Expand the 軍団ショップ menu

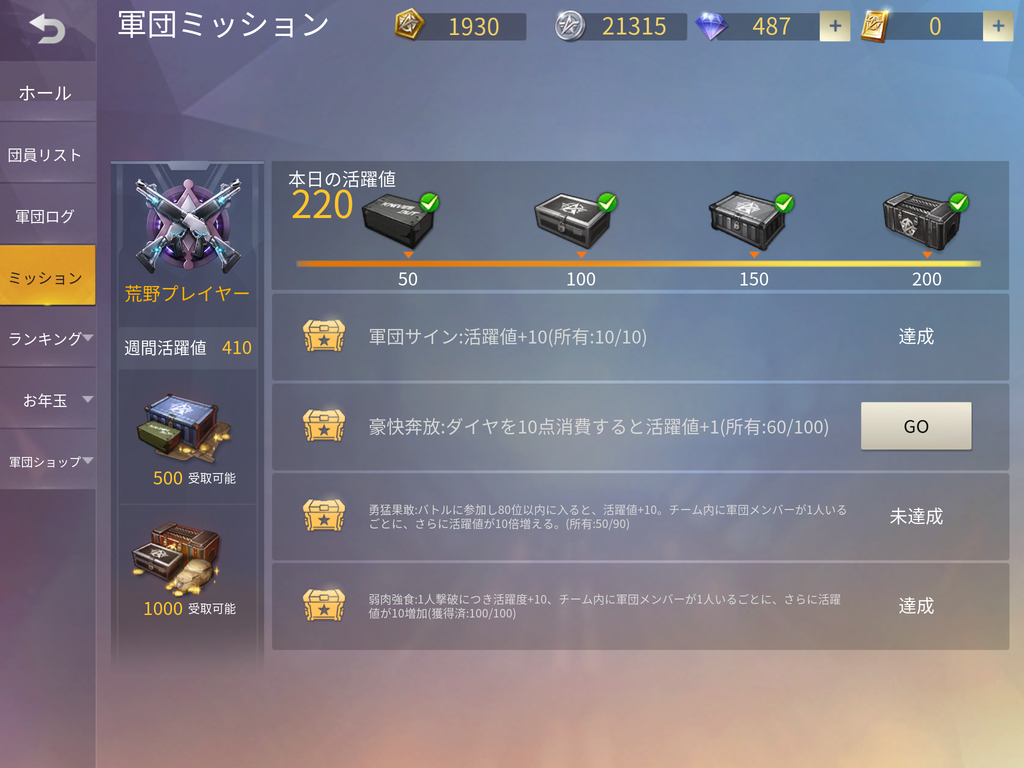point(48,461)
